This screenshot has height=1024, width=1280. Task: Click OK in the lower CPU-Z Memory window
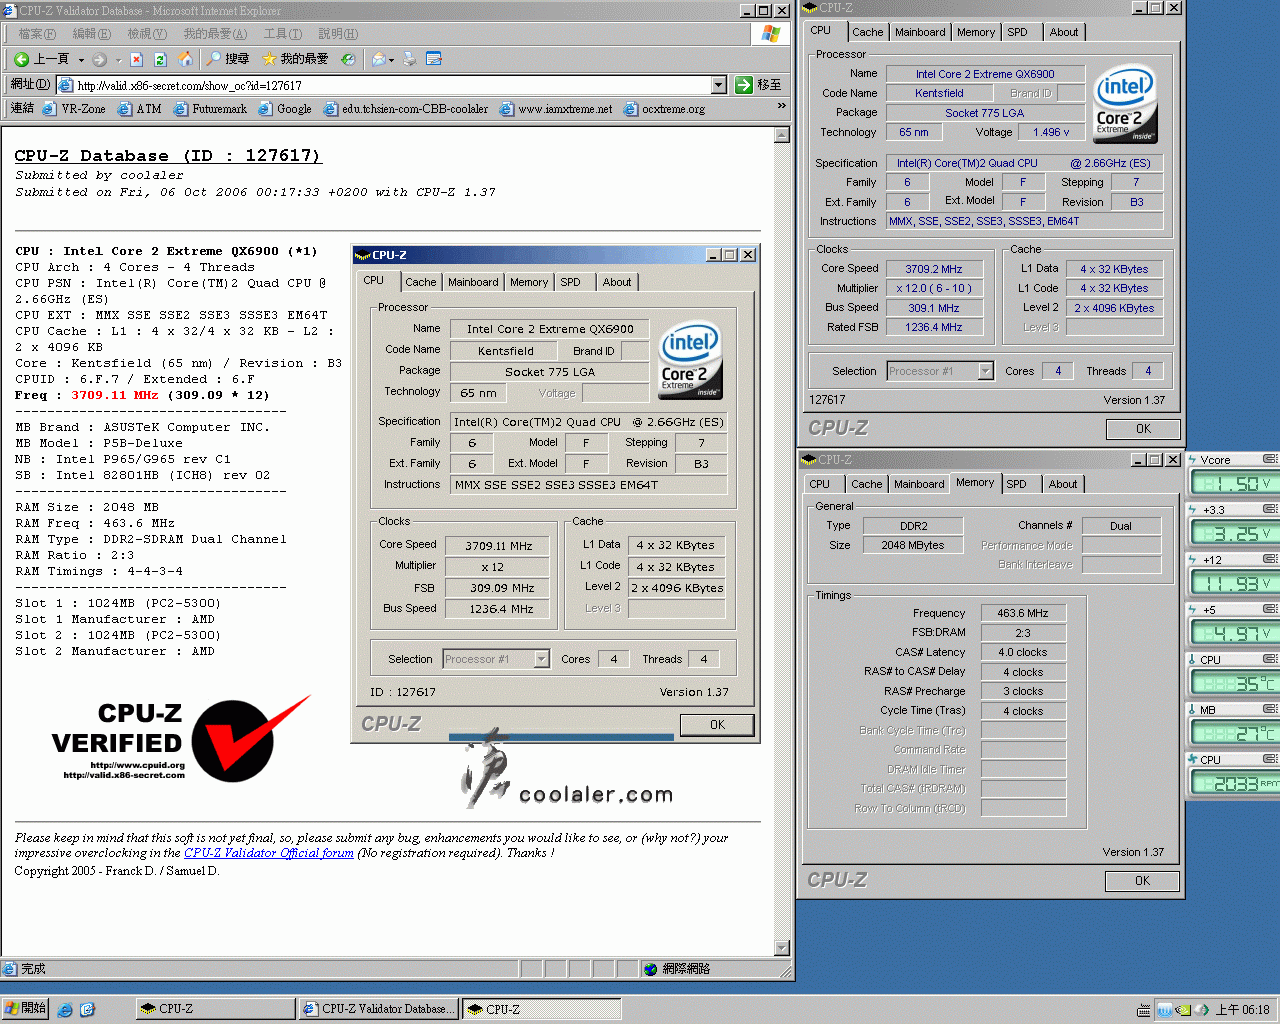click(x=1142, y=881)
